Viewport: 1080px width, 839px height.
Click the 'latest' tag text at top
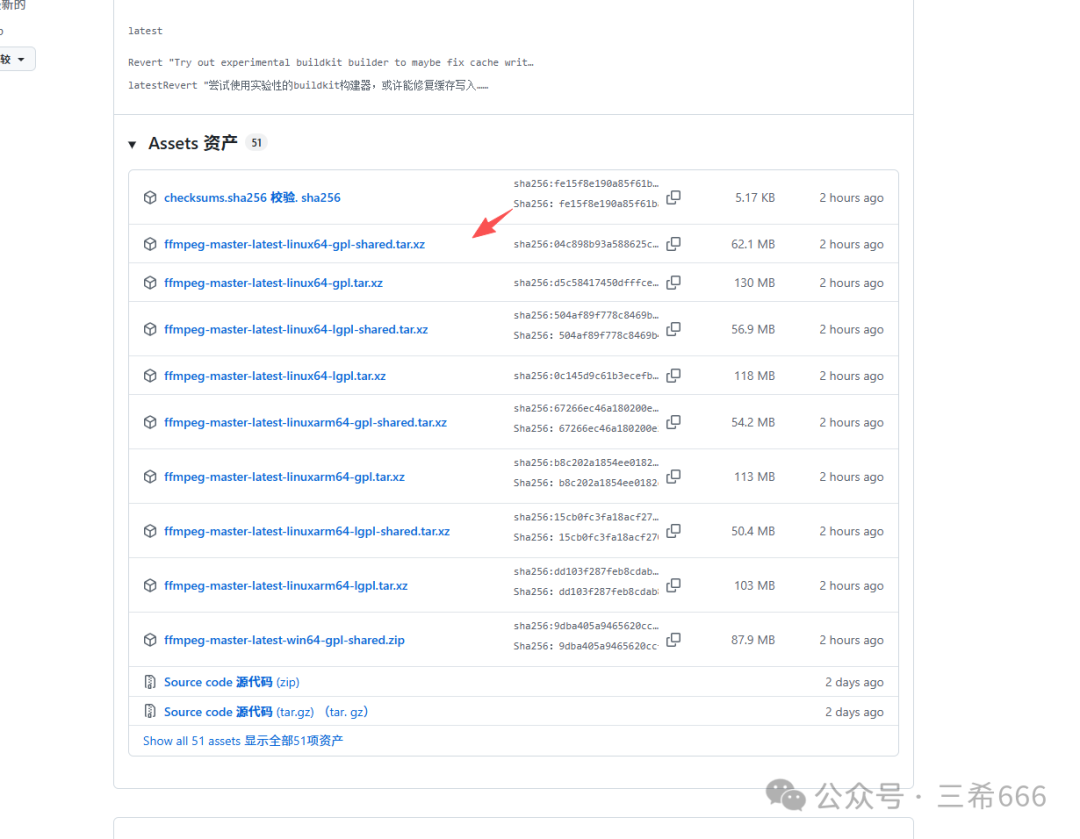145,31
